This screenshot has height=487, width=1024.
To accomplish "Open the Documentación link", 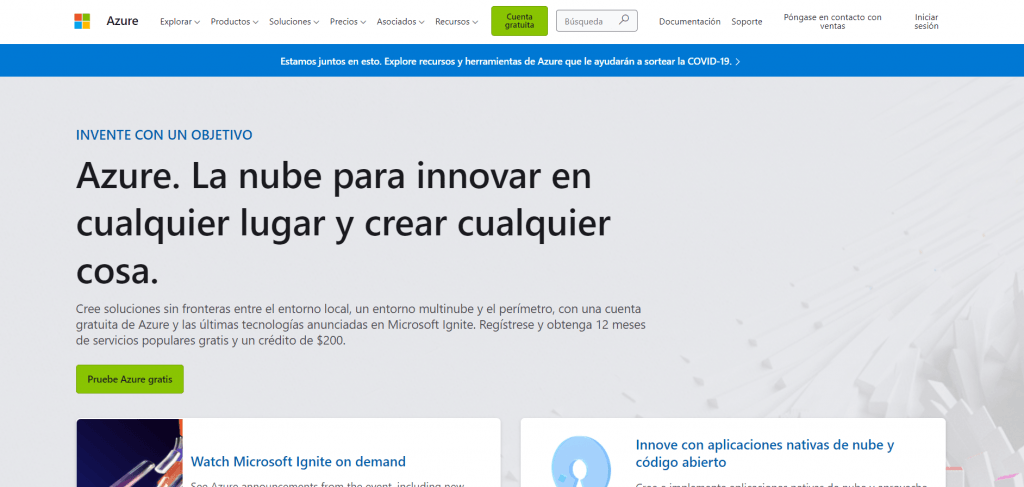I will click(x=690, y=22).
